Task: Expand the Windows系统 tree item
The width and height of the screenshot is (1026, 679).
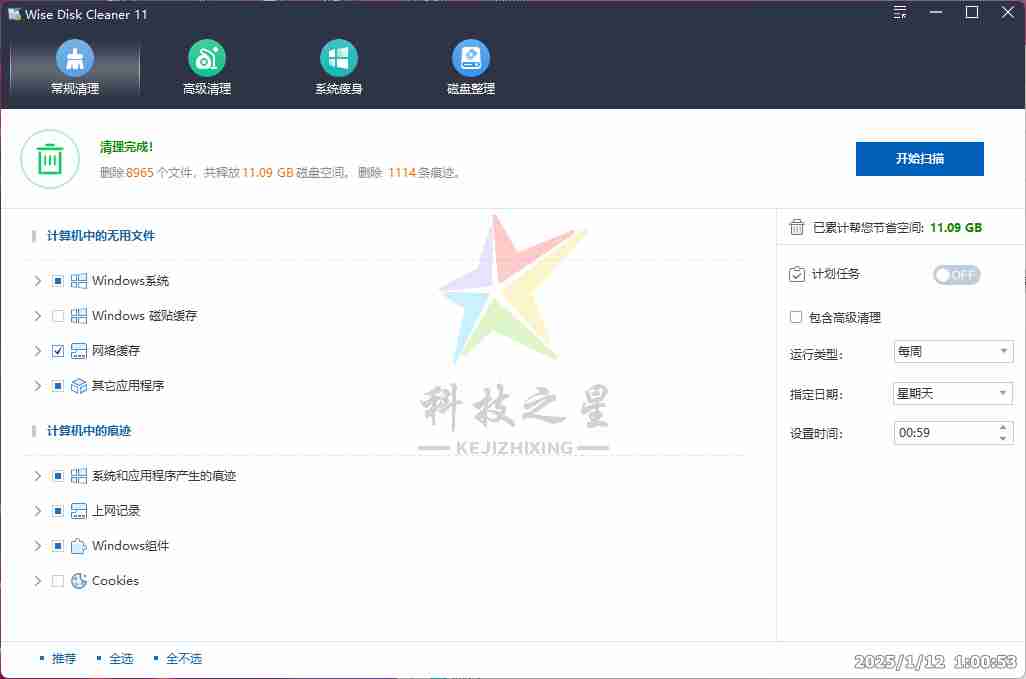Action: 38,281
